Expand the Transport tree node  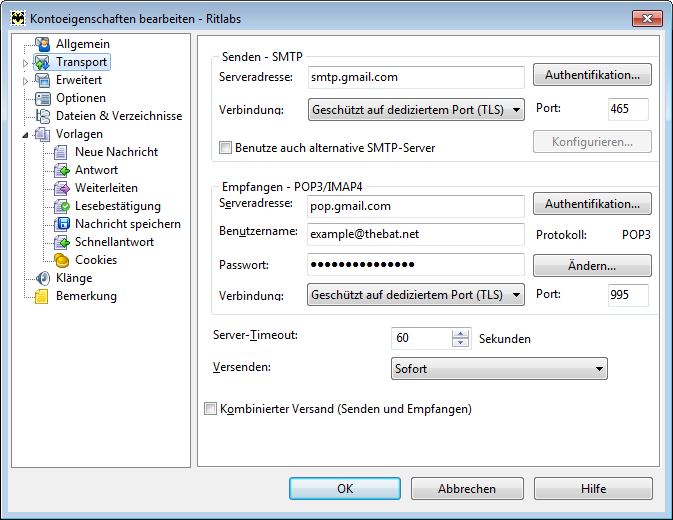pyautogui.click(x=25, y=63)
